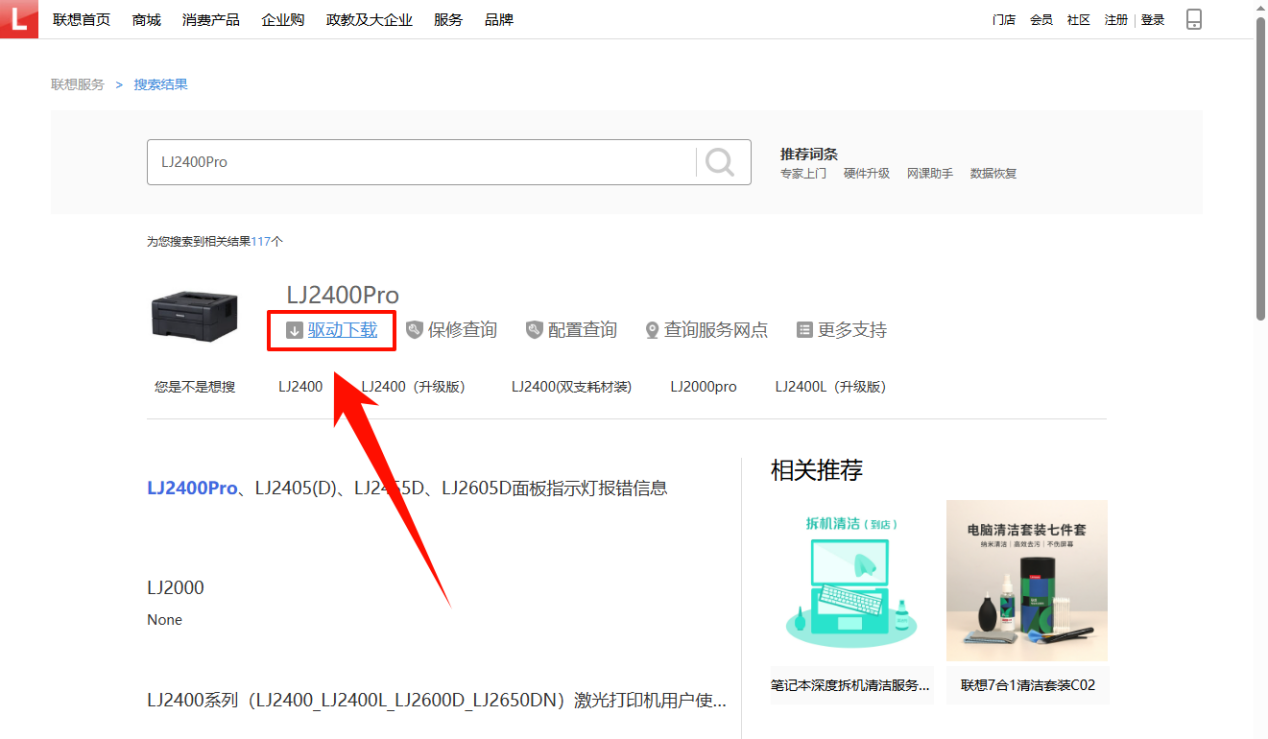Click the search magnifier icon
The width and height of the screenshot is (1268, 739).
point(720,162)
